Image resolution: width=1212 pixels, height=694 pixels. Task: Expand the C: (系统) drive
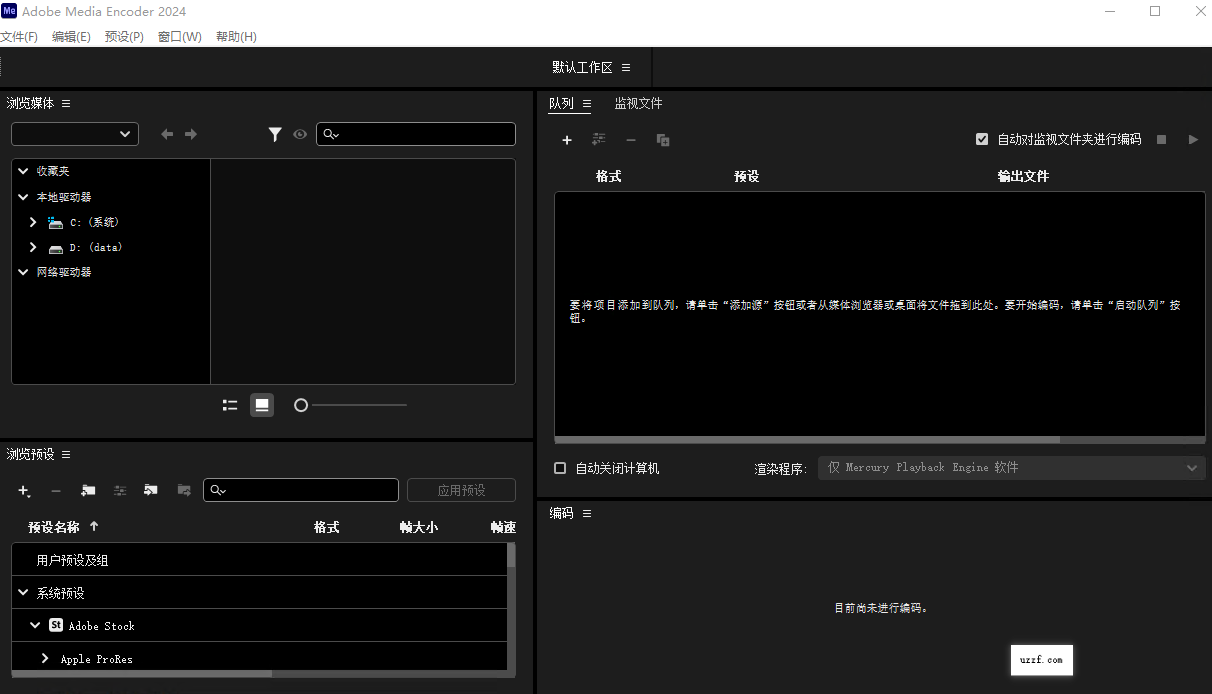[x=33, y=221]
